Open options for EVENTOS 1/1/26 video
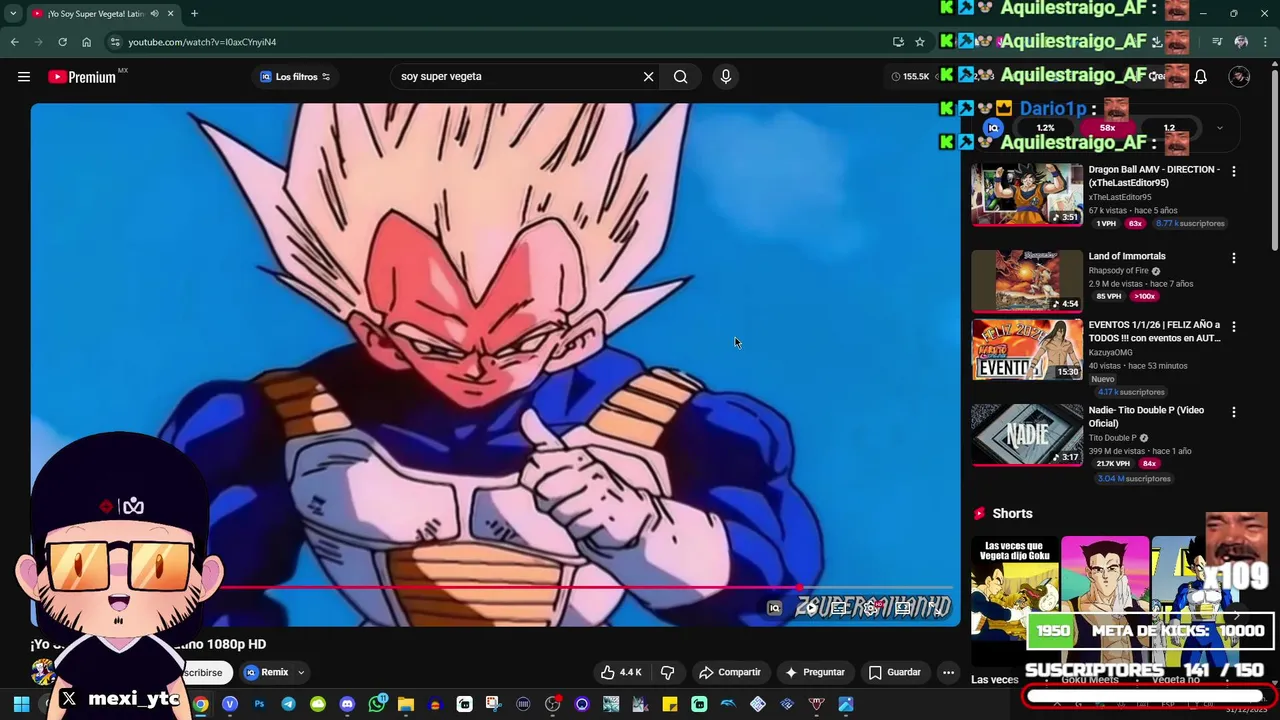 1233,327
